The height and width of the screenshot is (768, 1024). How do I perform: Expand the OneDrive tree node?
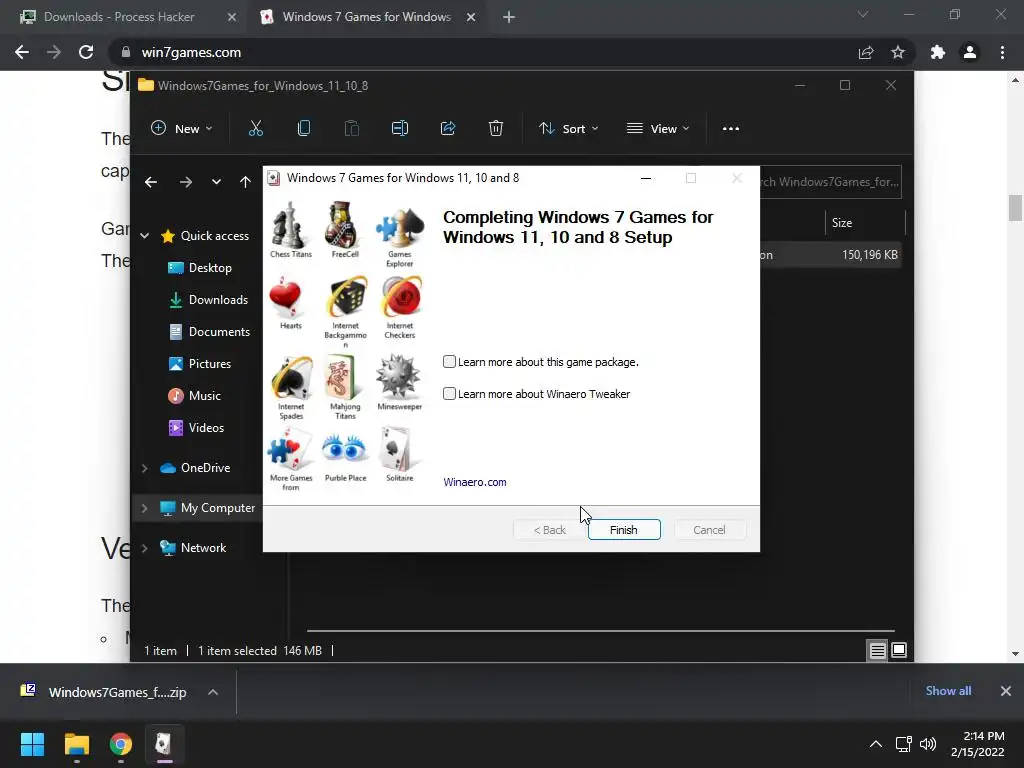click(x=144, y=468)
